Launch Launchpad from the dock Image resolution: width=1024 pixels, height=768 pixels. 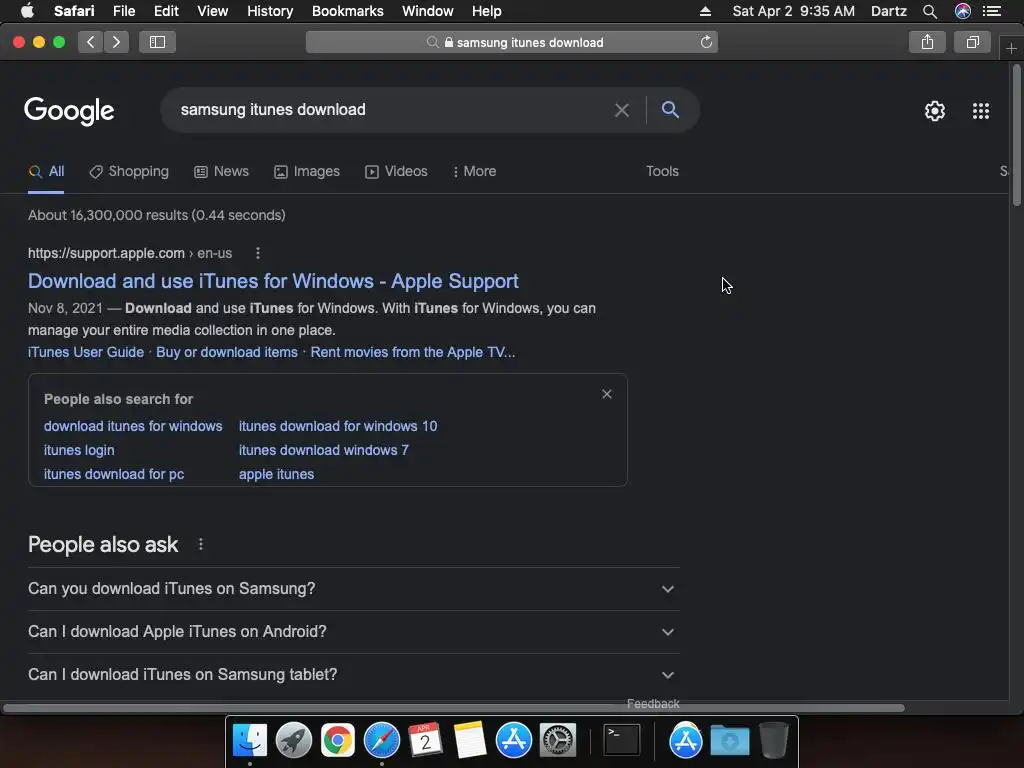point(294,740)
